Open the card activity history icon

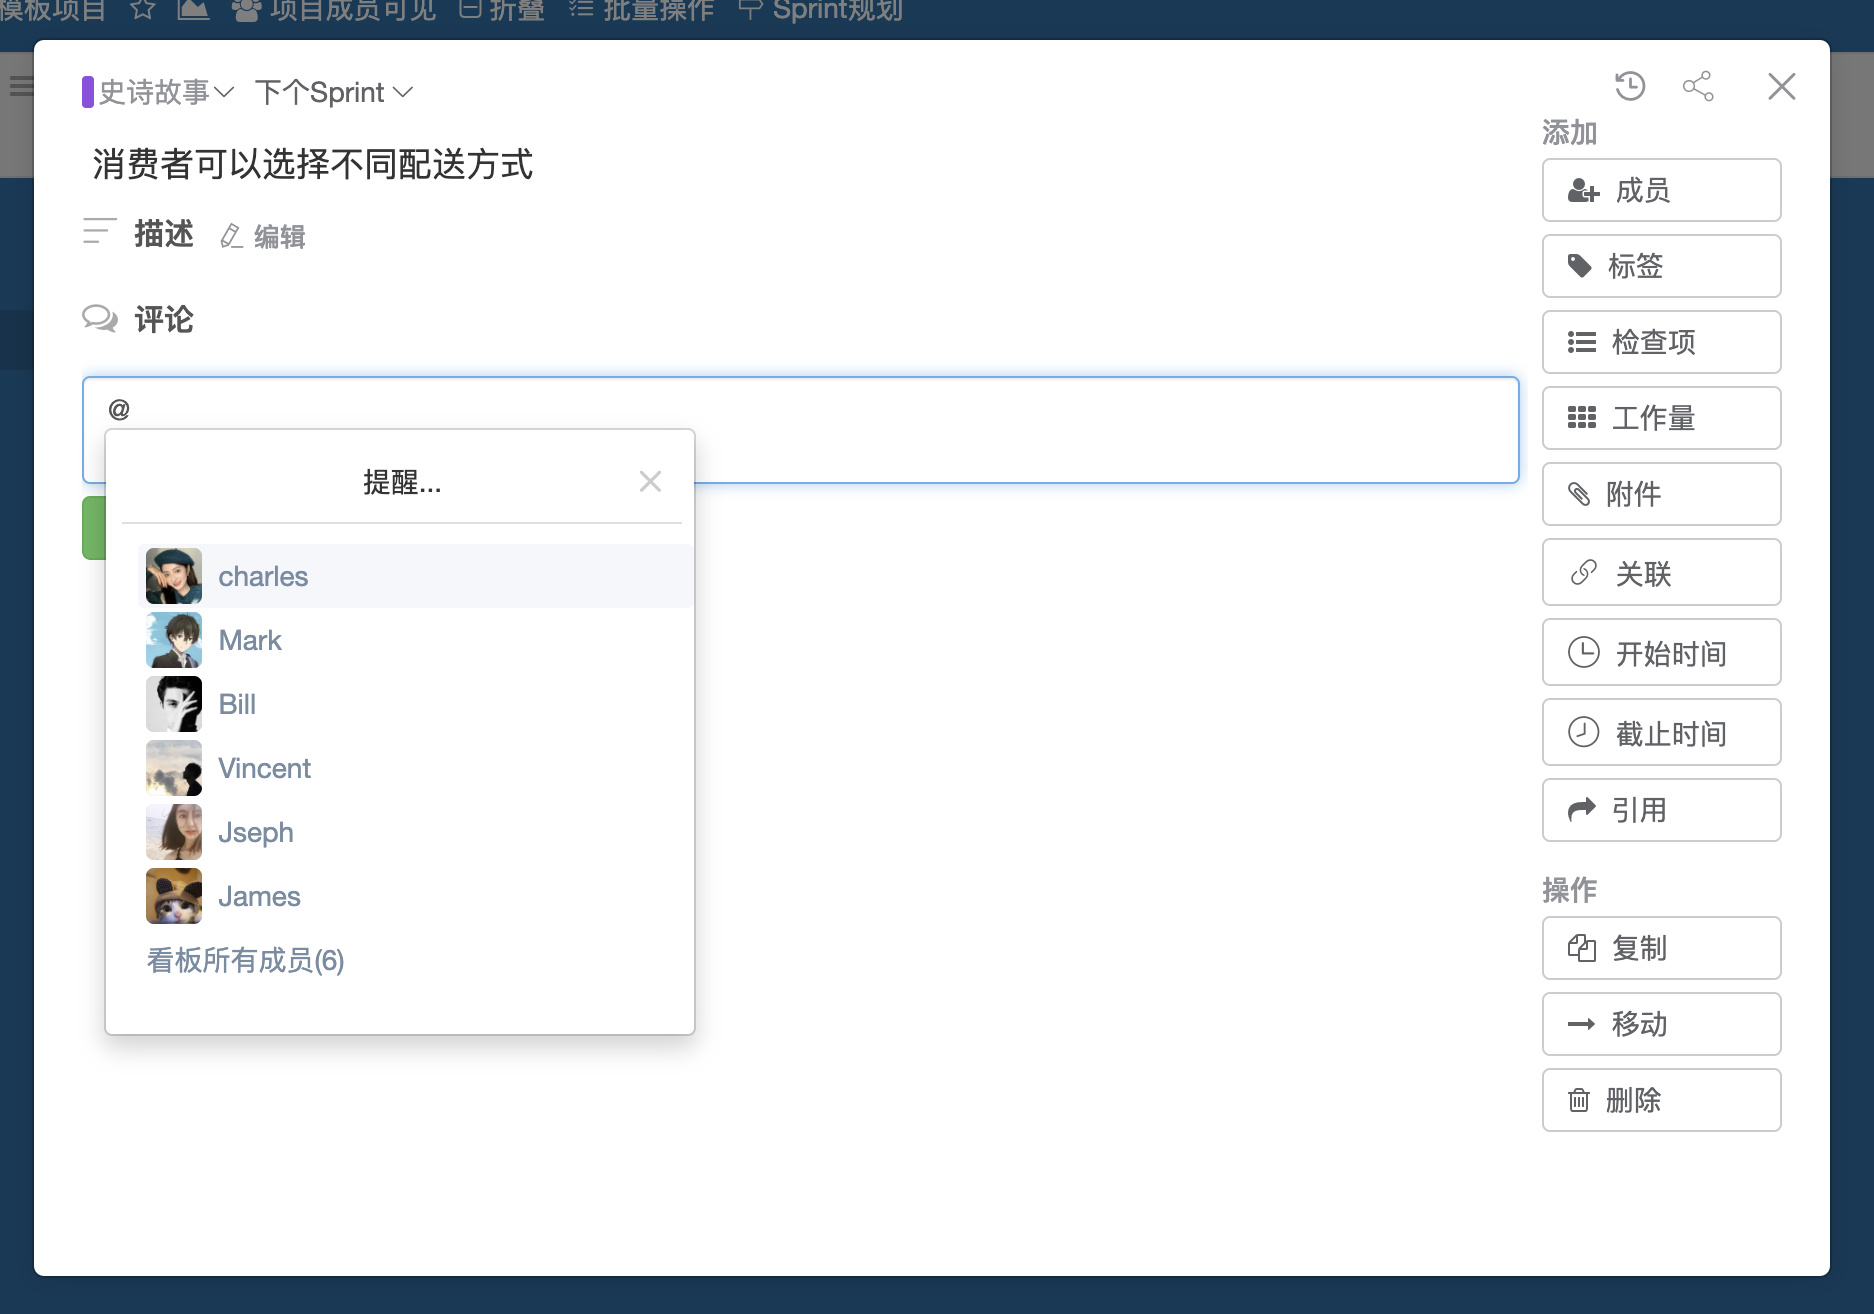click(x=1630, y=86)
